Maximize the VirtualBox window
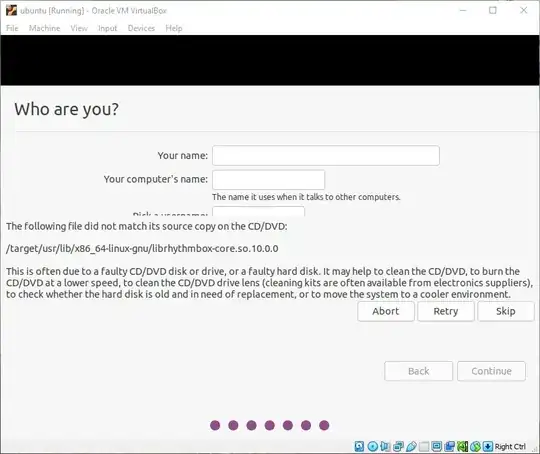 pyautogui.click(x=493, y=10)
